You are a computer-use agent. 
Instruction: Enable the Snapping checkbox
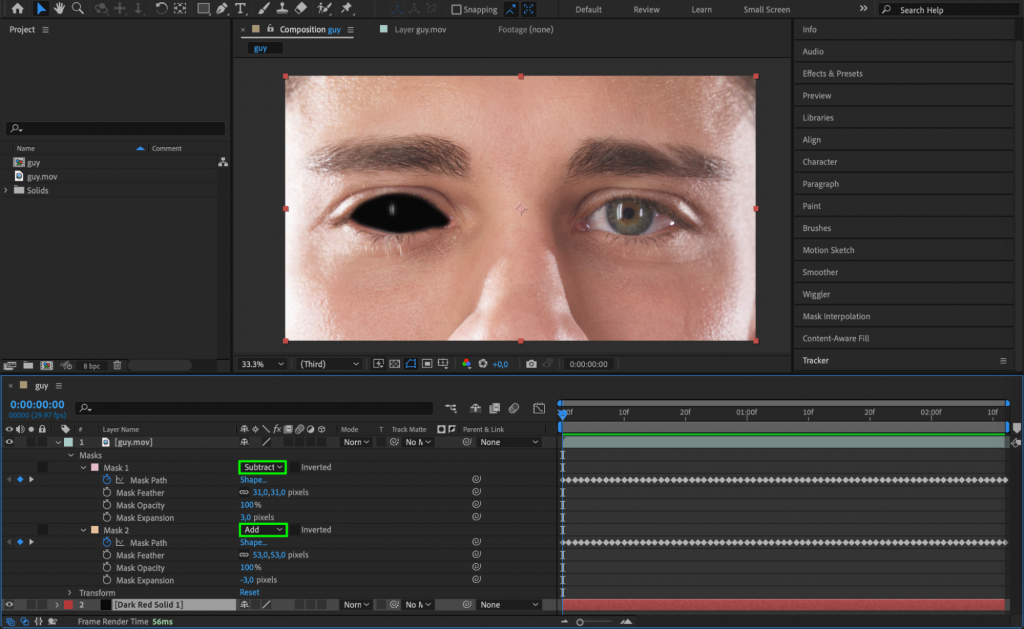coord(458,9)
